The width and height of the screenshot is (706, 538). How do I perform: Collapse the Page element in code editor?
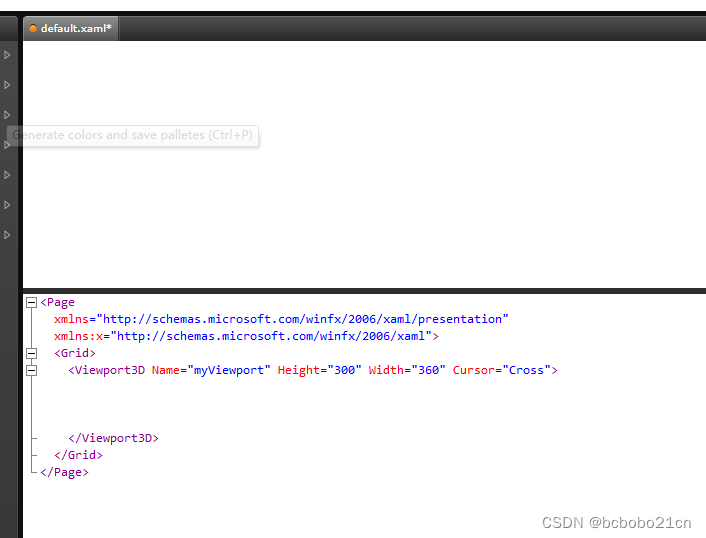pyautogui.click(x=31, y=302)
